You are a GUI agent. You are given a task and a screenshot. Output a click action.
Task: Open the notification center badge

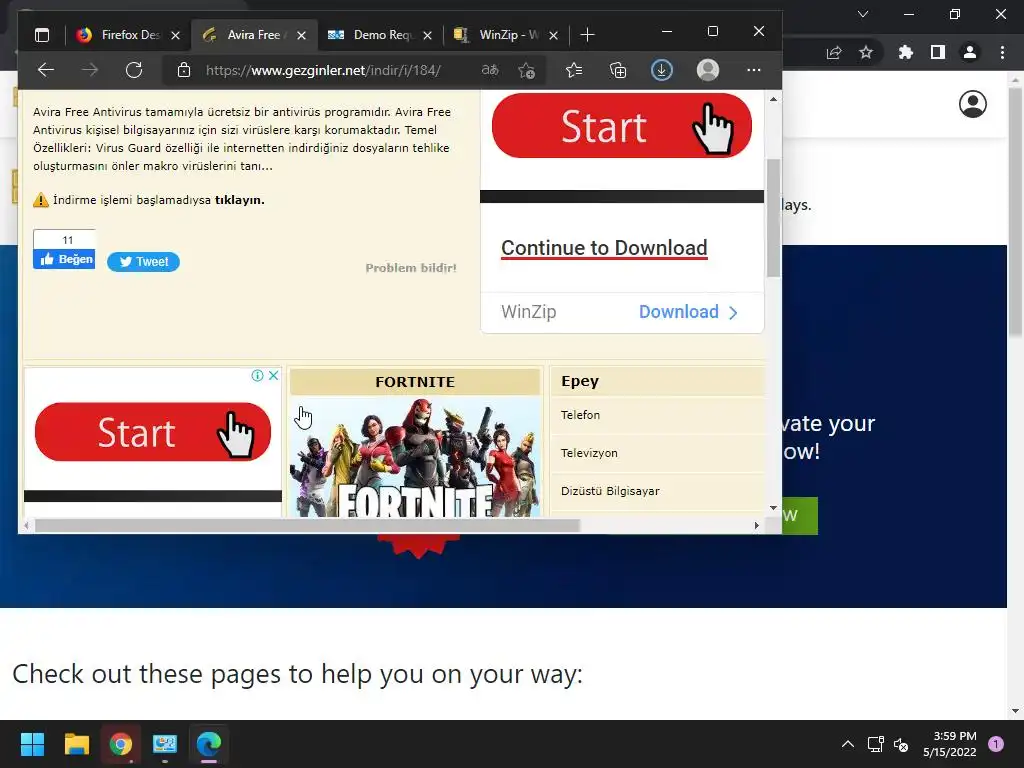point(996,744)
